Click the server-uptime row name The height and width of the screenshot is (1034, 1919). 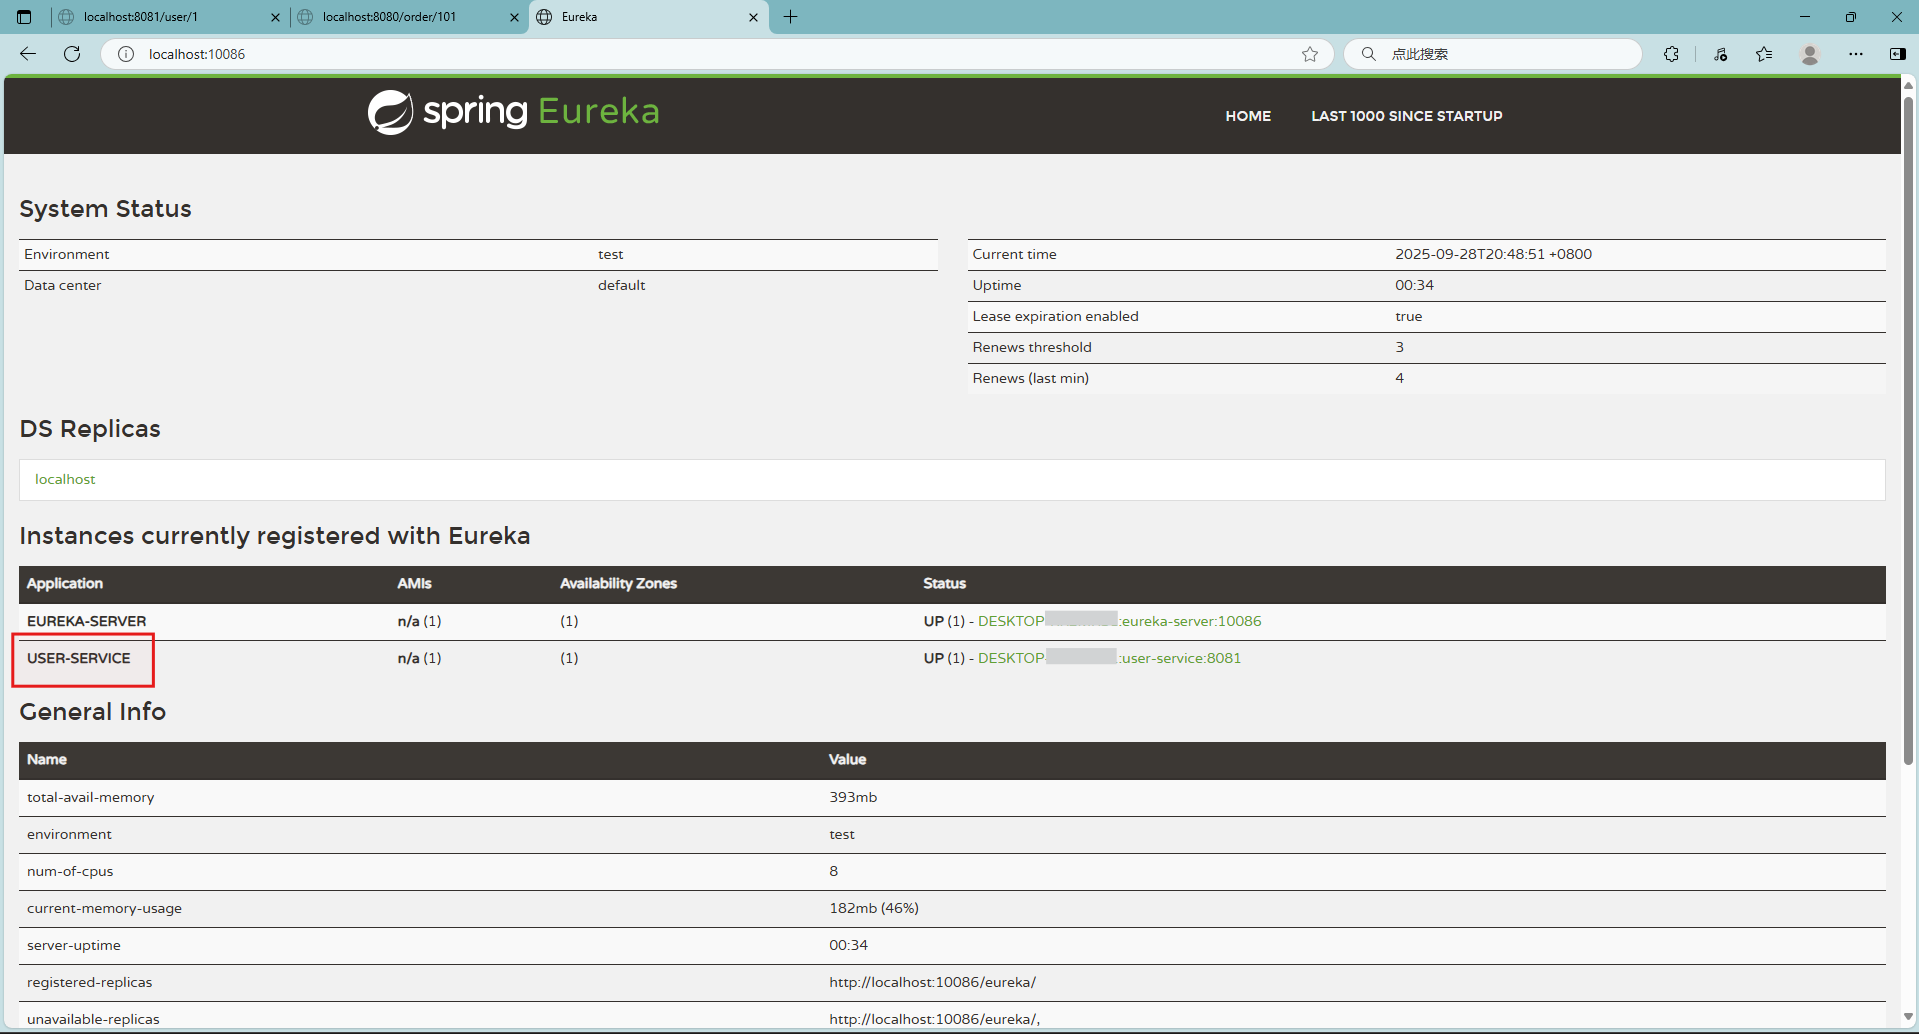[74, 945]
